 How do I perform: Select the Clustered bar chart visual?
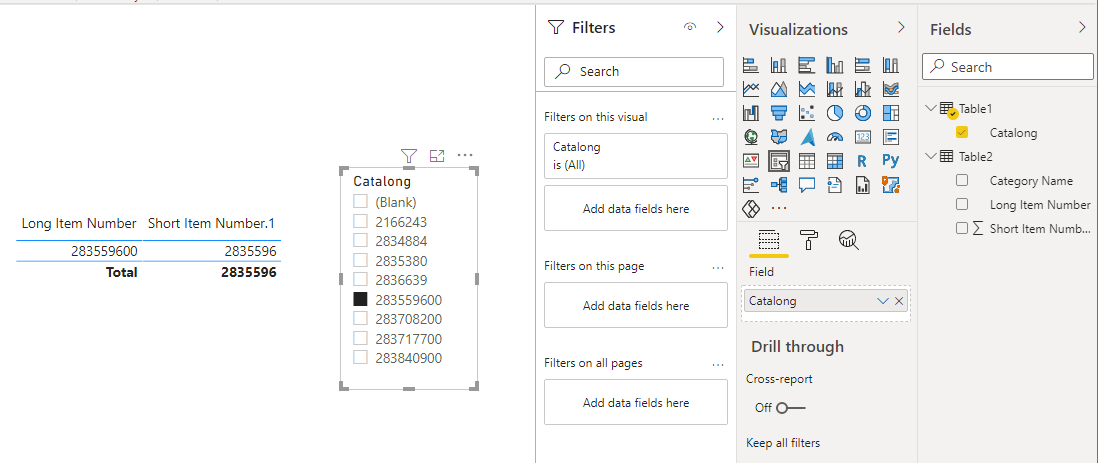coord(807,66)
